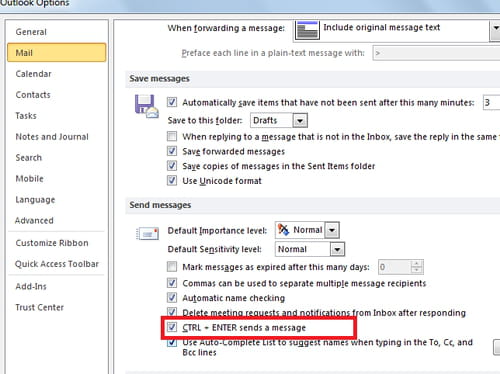The height and width of the screenshot is (374, 500).
Task: Expand Default Importance level dropdown
Action: point(332,230)
